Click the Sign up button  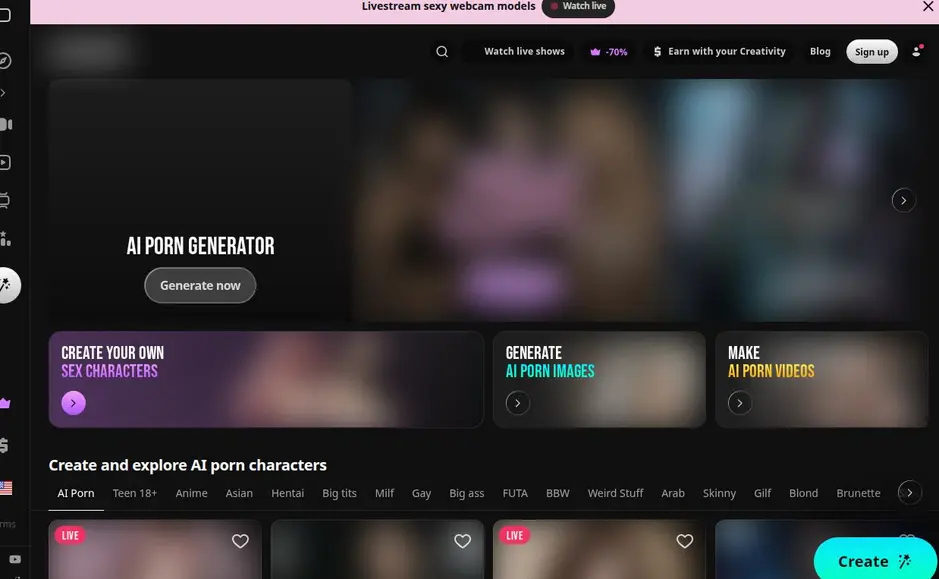coord(871,51)
